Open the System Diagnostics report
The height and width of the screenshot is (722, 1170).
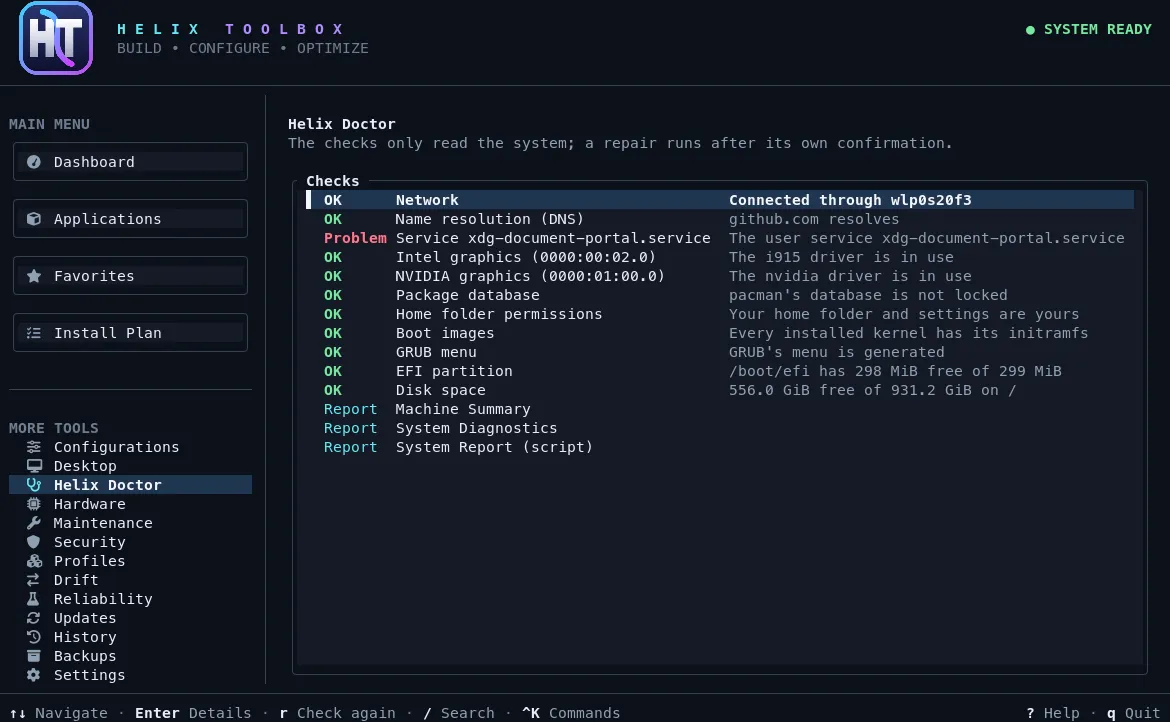click(x=720, y=428)
